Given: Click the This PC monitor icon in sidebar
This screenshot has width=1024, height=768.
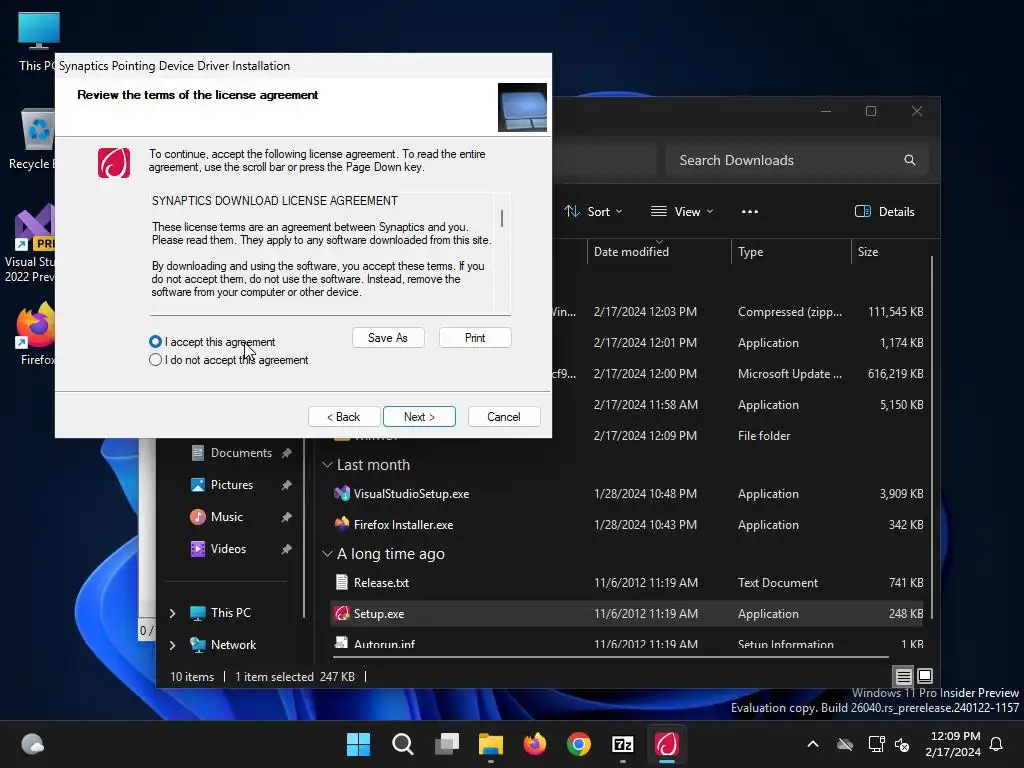Looking at the screenshot, I should [x=198, y=613].
